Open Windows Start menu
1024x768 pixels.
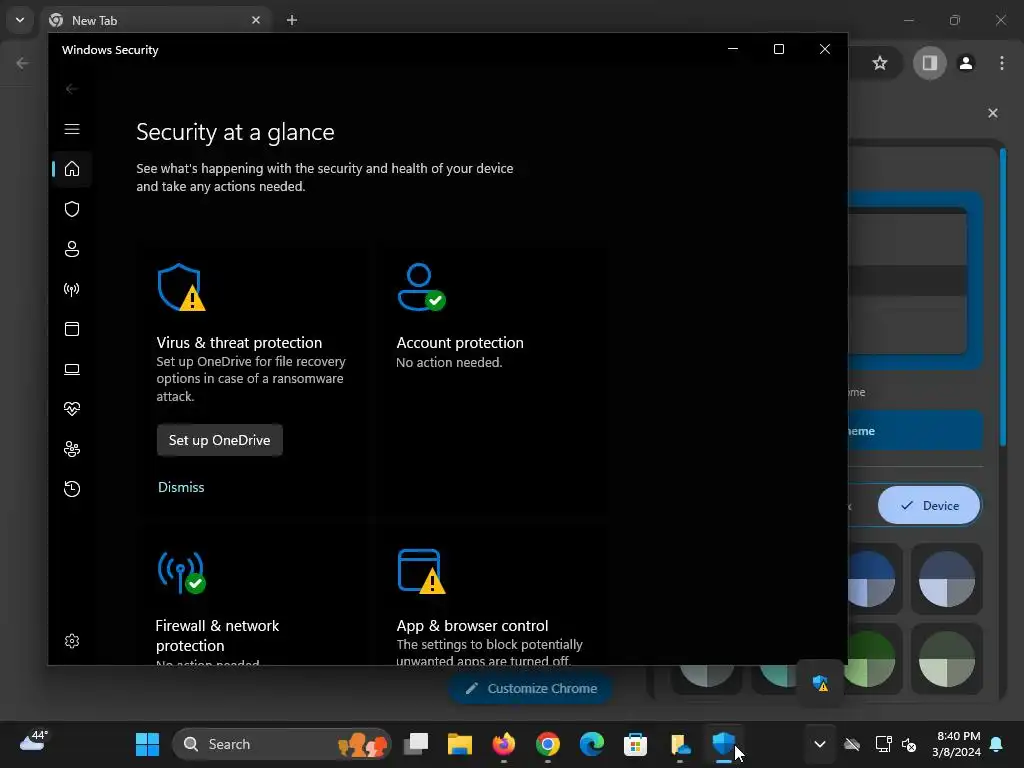click(148, 744)
